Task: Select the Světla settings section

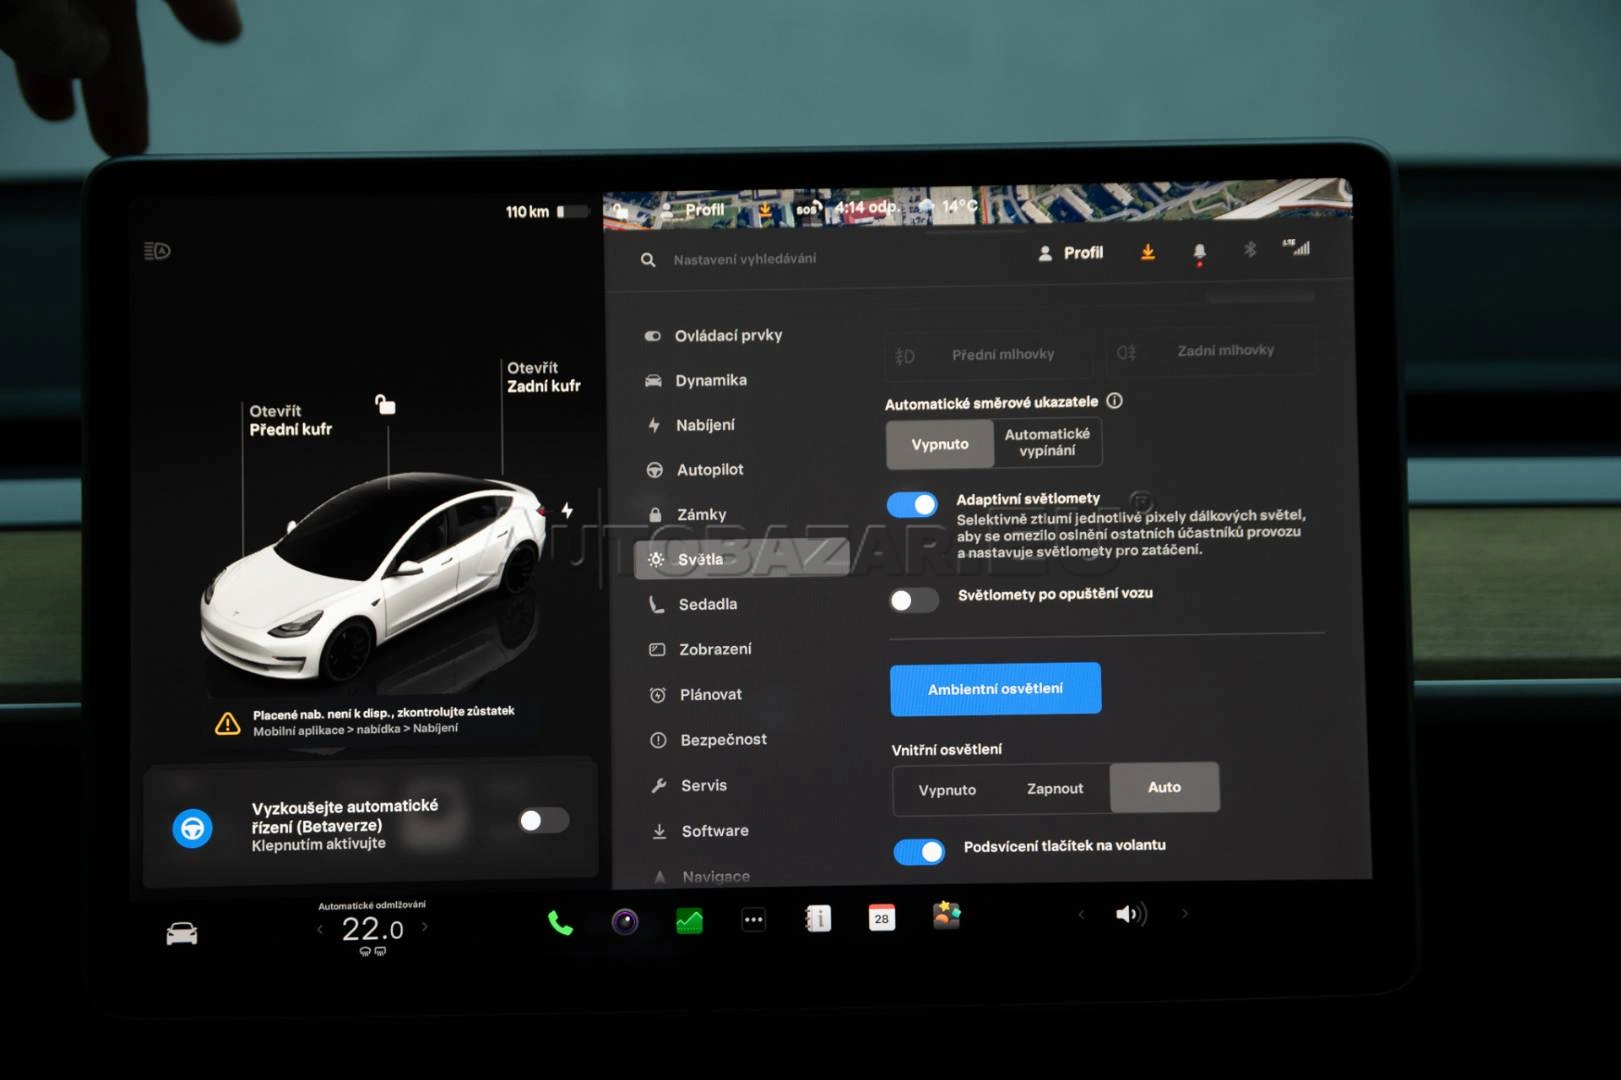Action: tap(742, 559)
